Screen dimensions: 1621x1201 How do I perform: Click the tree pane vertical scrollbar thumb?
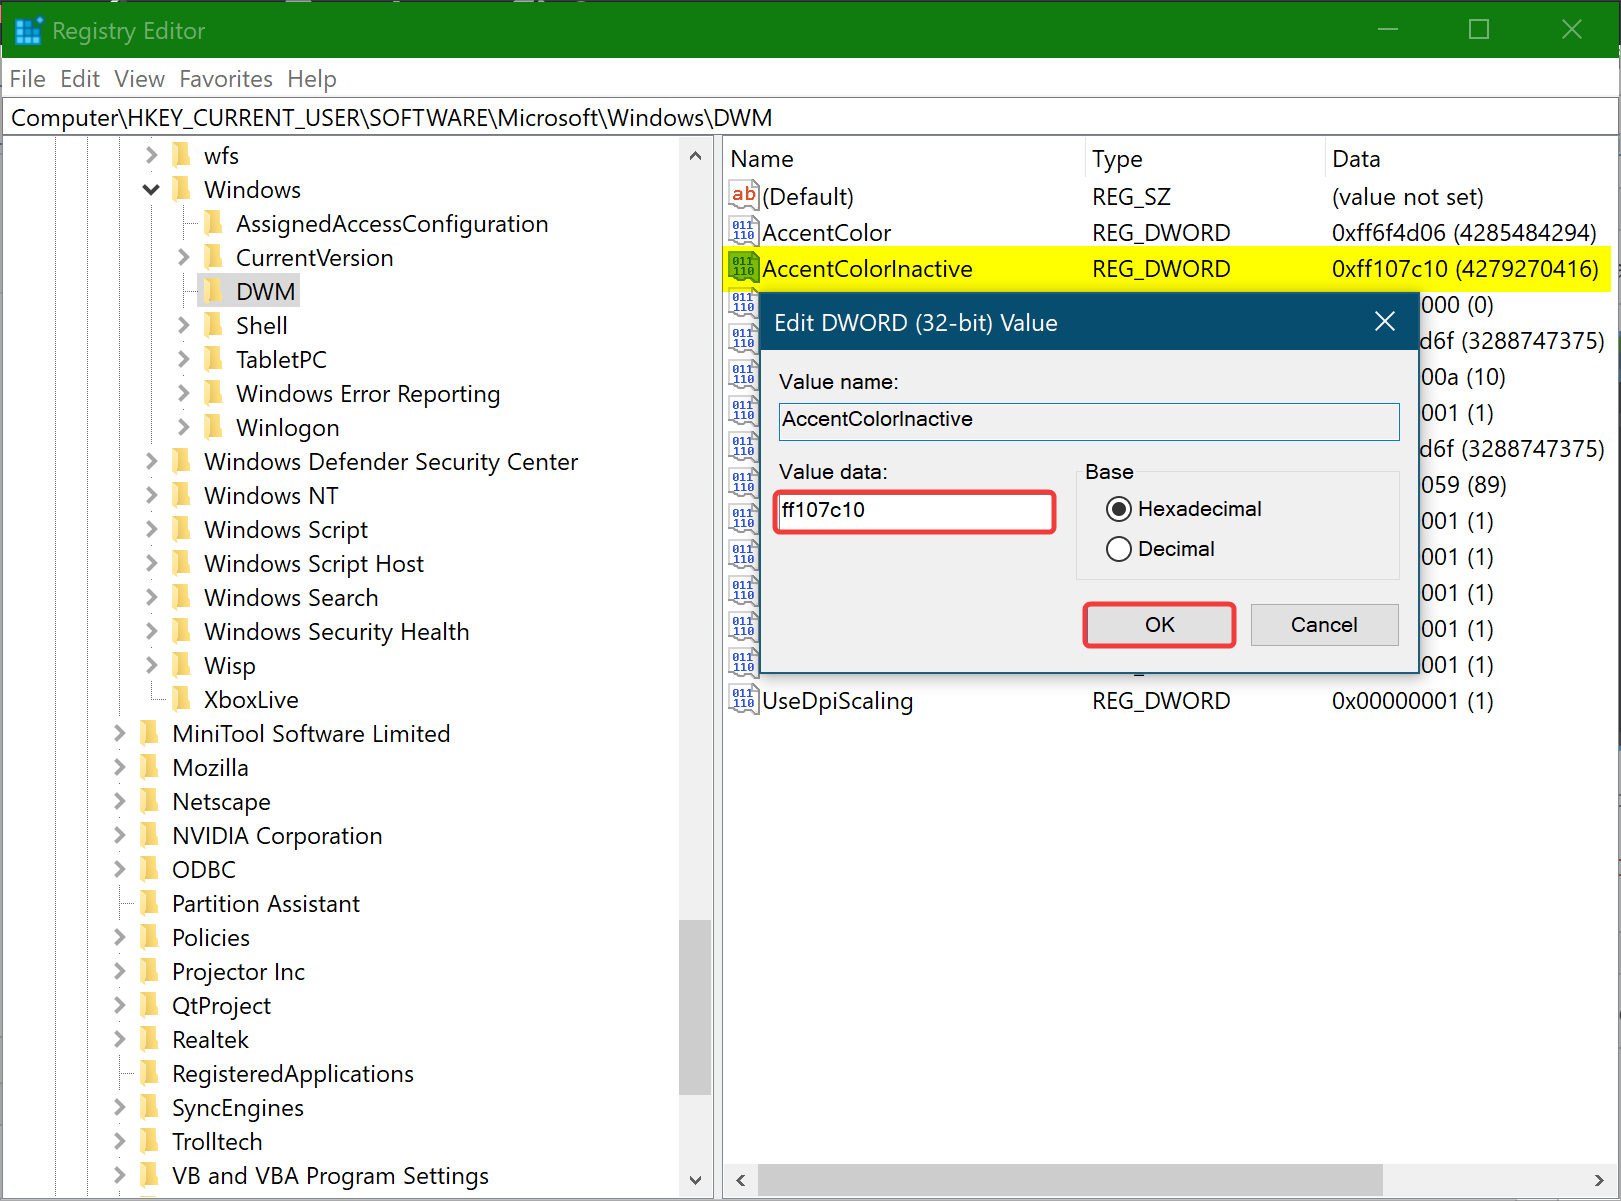click(x=695, y=1007)
